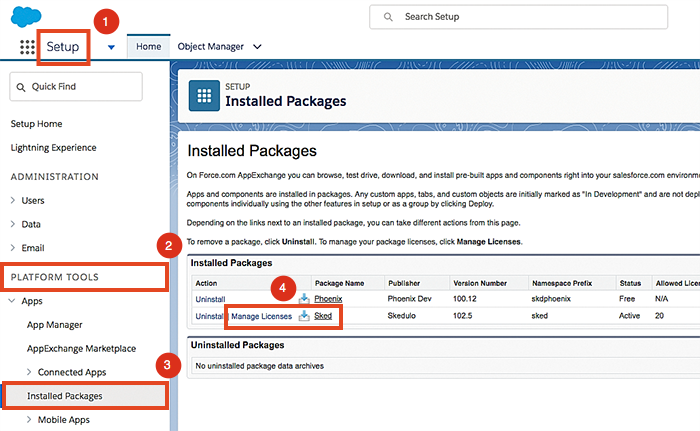Click the Installed Packages header grid icon
This screenshot has width=700, height=431.
pos(204,96)
